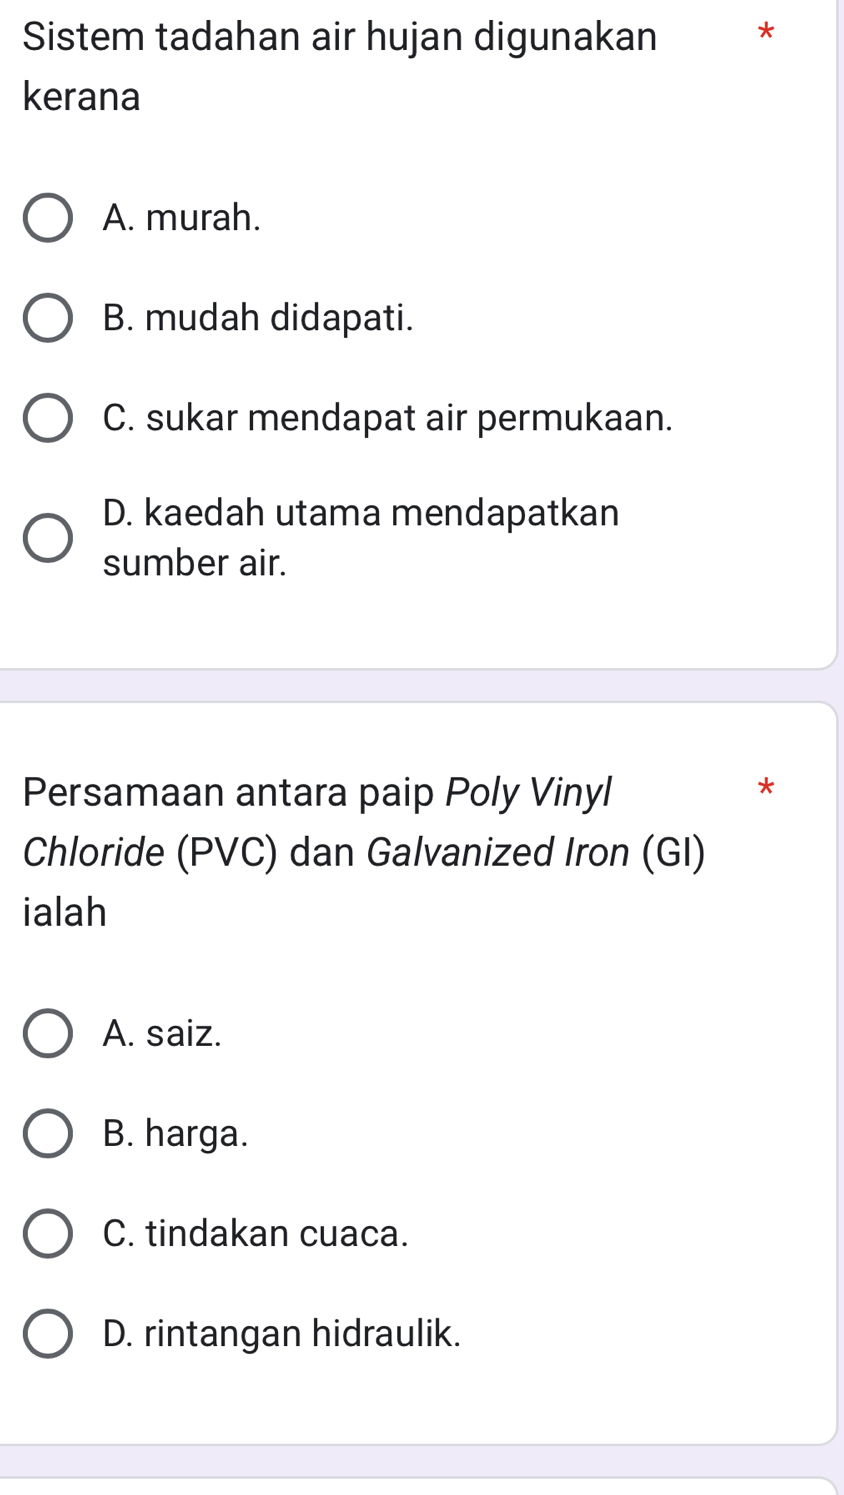Click the 'A. murah.' answer label text

182,217
